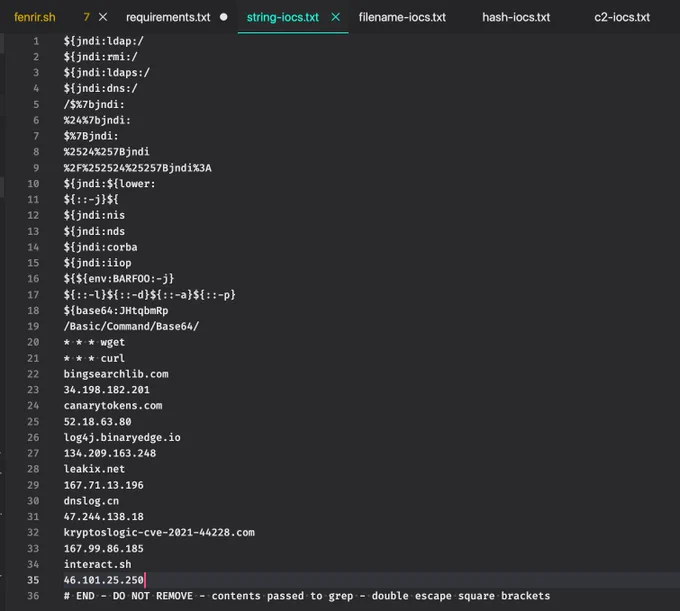Screen dimensions: 680x611
Task: Click the '${::-l}${::-d}${::-a}${::-p}' line
Action: (x=150, y=295)
